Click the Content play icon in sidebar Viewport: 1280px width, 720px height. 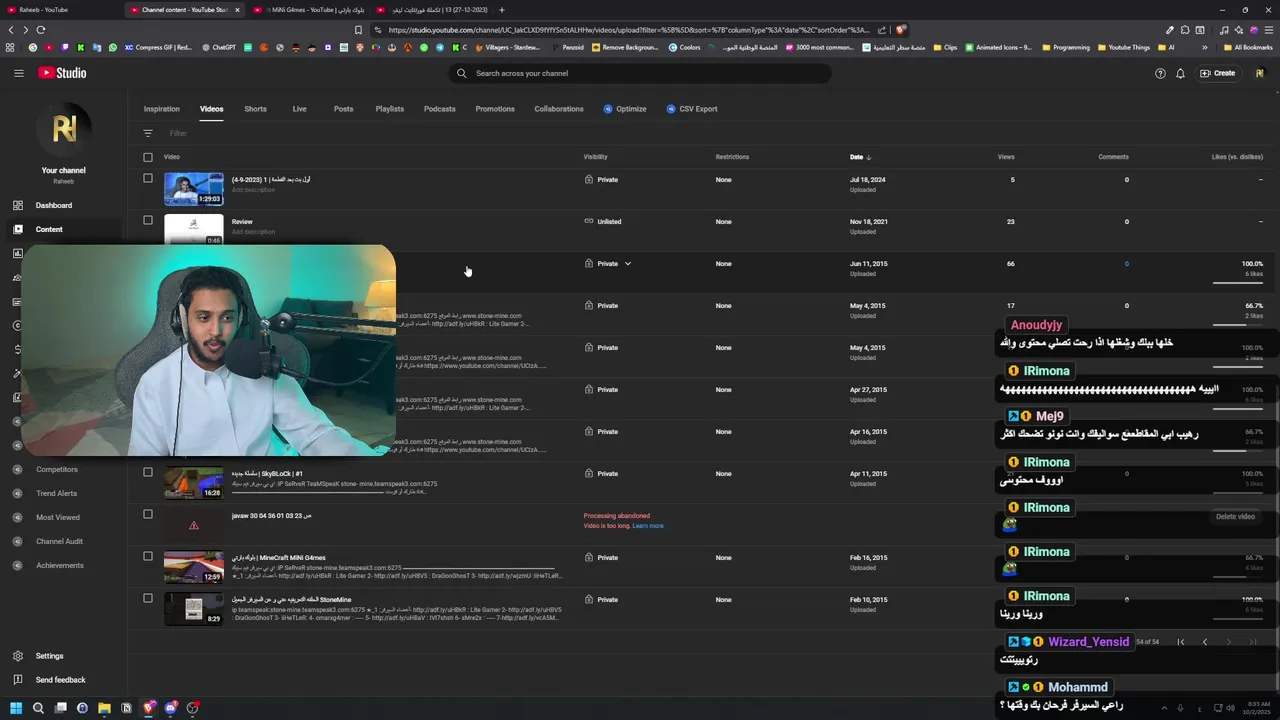(x=17, y=229)
